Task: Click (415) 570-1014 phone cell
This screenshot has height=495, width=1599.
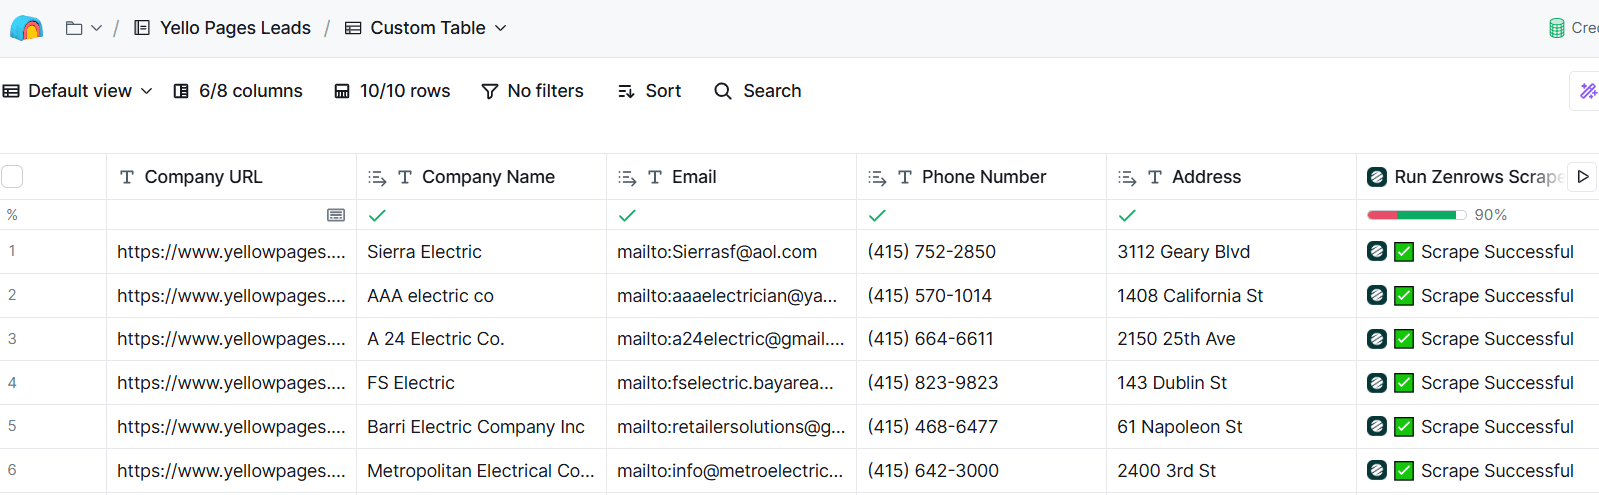Action: 981,296
